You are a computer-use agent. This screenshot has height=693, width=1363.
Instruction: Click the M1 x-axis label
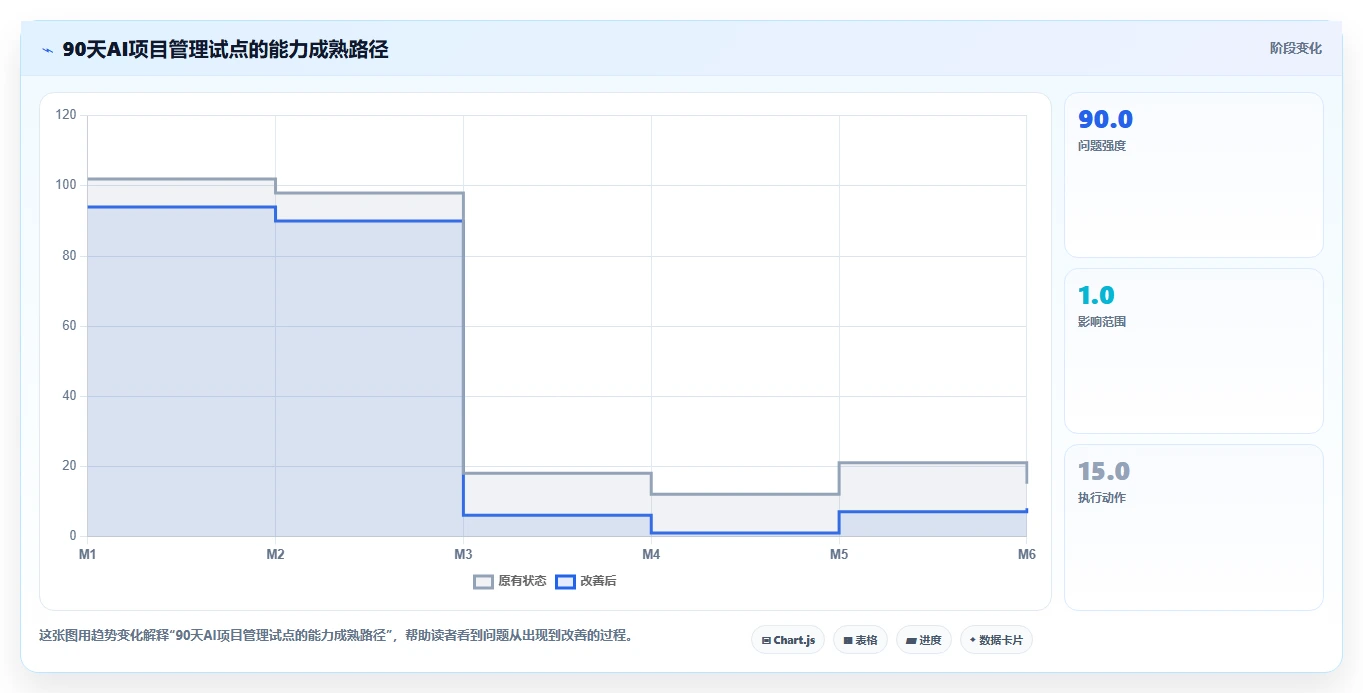[x=87, y=554]
